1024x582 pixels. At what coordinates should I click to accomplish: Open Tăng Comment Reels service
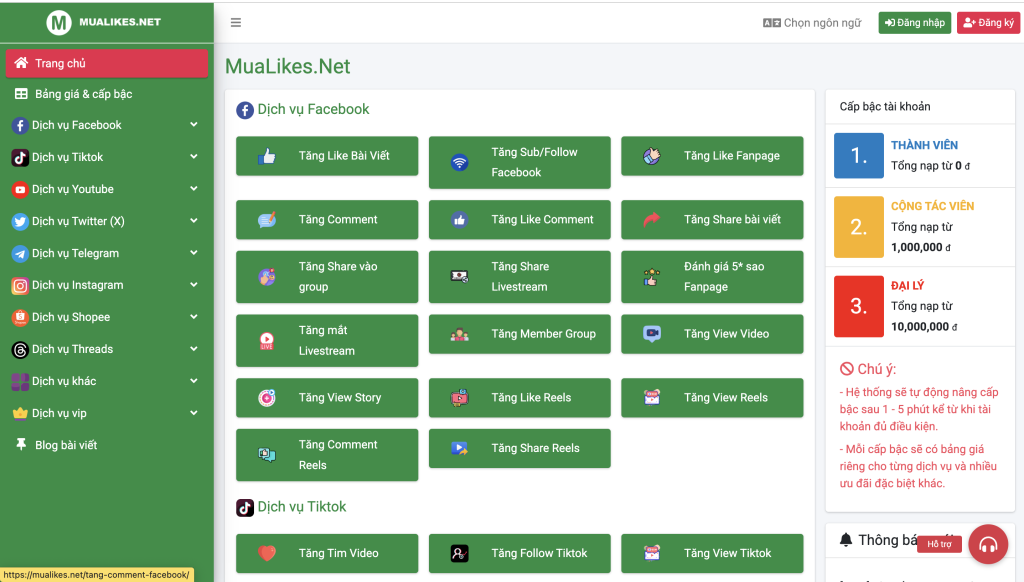coord(327,455)
